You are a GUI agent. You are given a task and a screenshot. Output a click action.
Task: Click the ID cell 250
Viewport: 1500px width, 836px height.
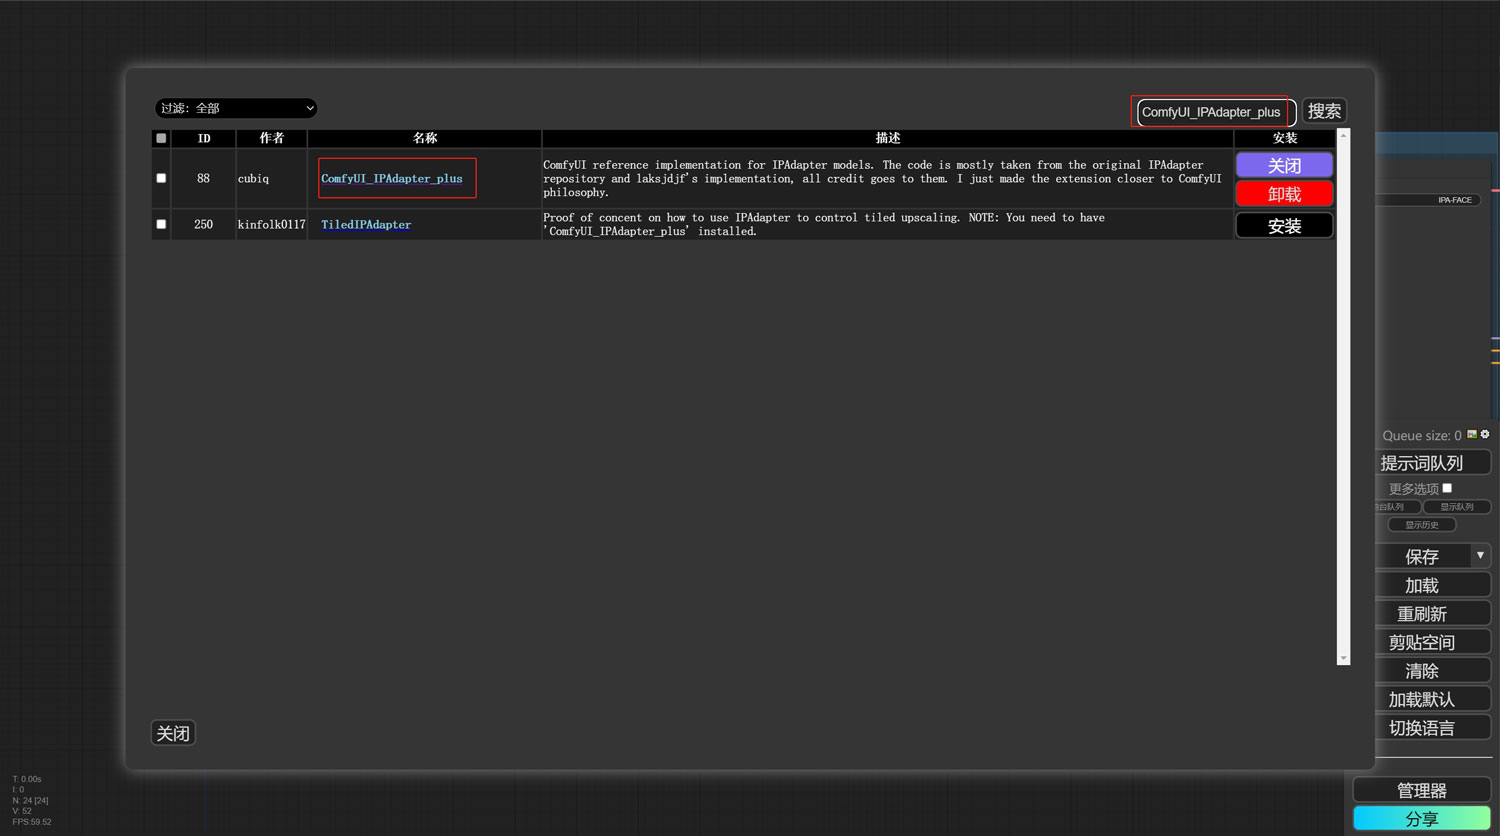203,224
